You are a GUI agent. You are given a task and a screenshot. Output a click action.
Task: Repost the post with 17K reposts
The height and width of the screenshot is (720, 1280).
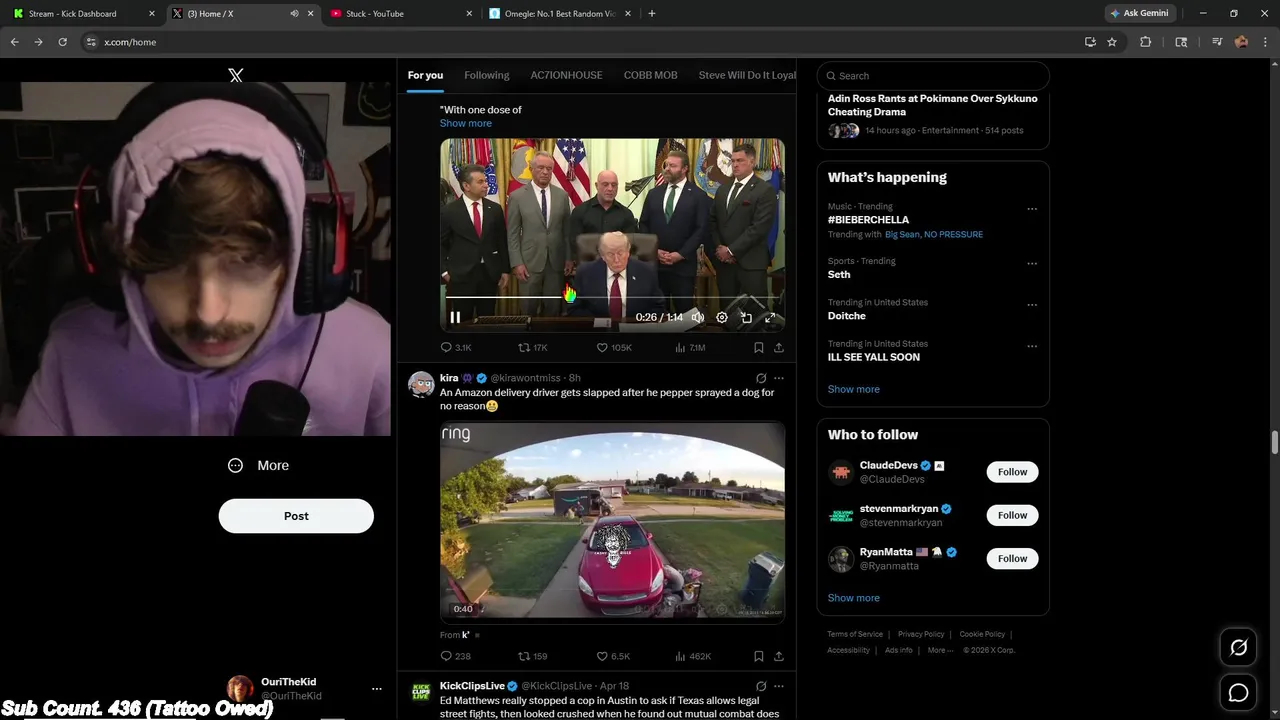coord(532,348)
